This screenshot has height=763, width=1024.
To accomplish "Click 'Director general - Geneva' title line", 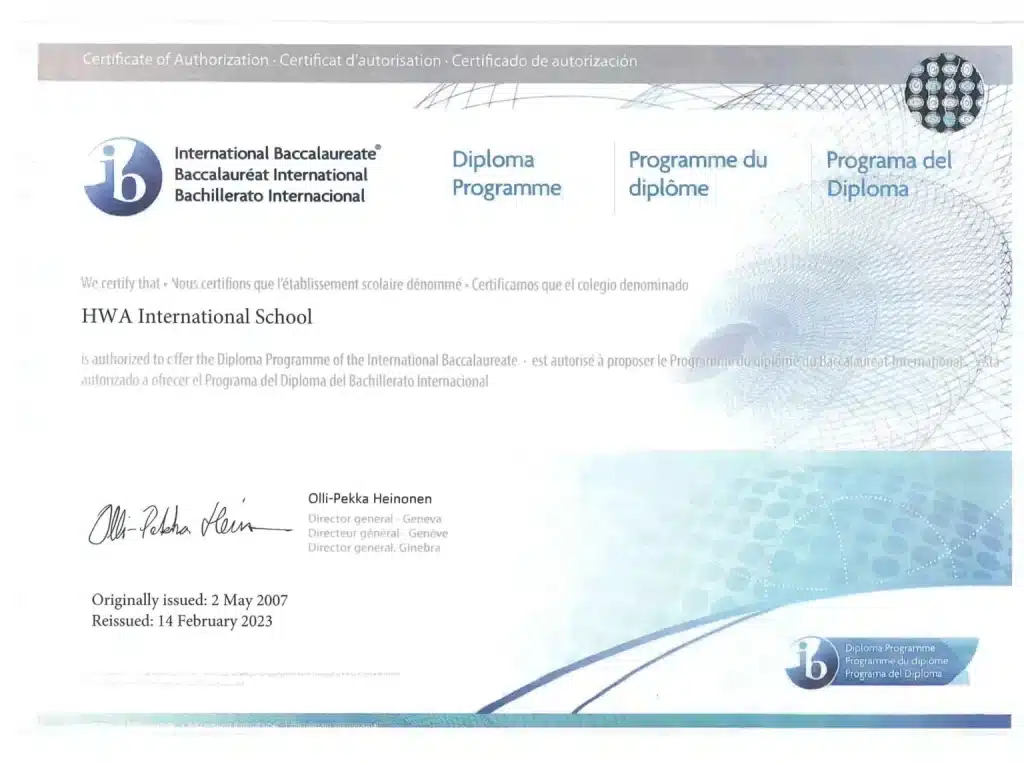I will click(375, 519).
